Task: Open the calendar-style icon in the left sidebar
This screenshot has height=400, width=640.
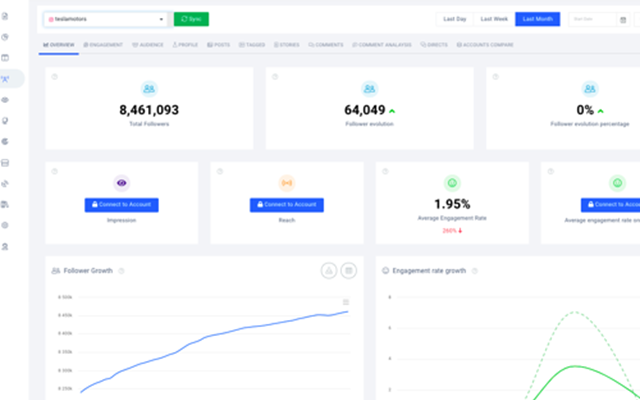Action: 5,58
